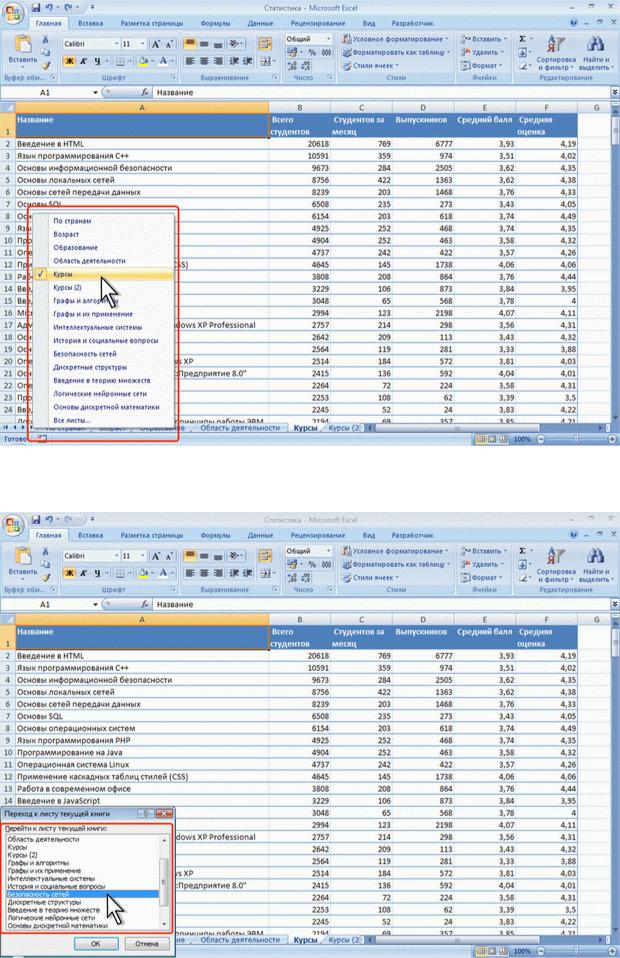
Task: Toggle Bold (Ж) in window with popup menu
Action: 69,61
